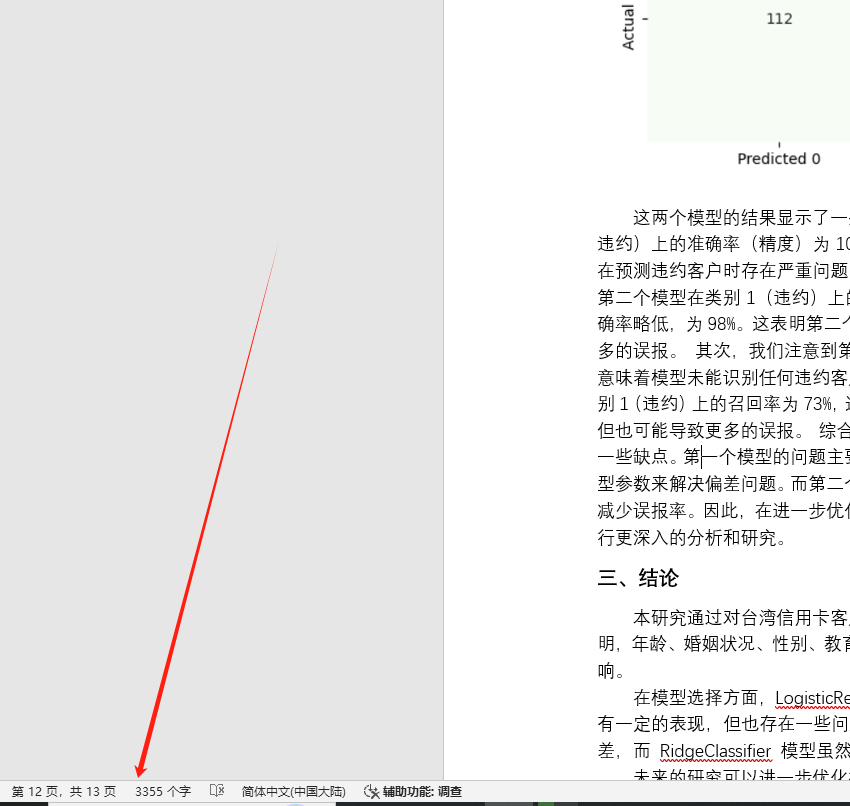This screenshot has height=806, width=850.
Task: Click chart axis label Predicted 0
Action: [778, 159]
